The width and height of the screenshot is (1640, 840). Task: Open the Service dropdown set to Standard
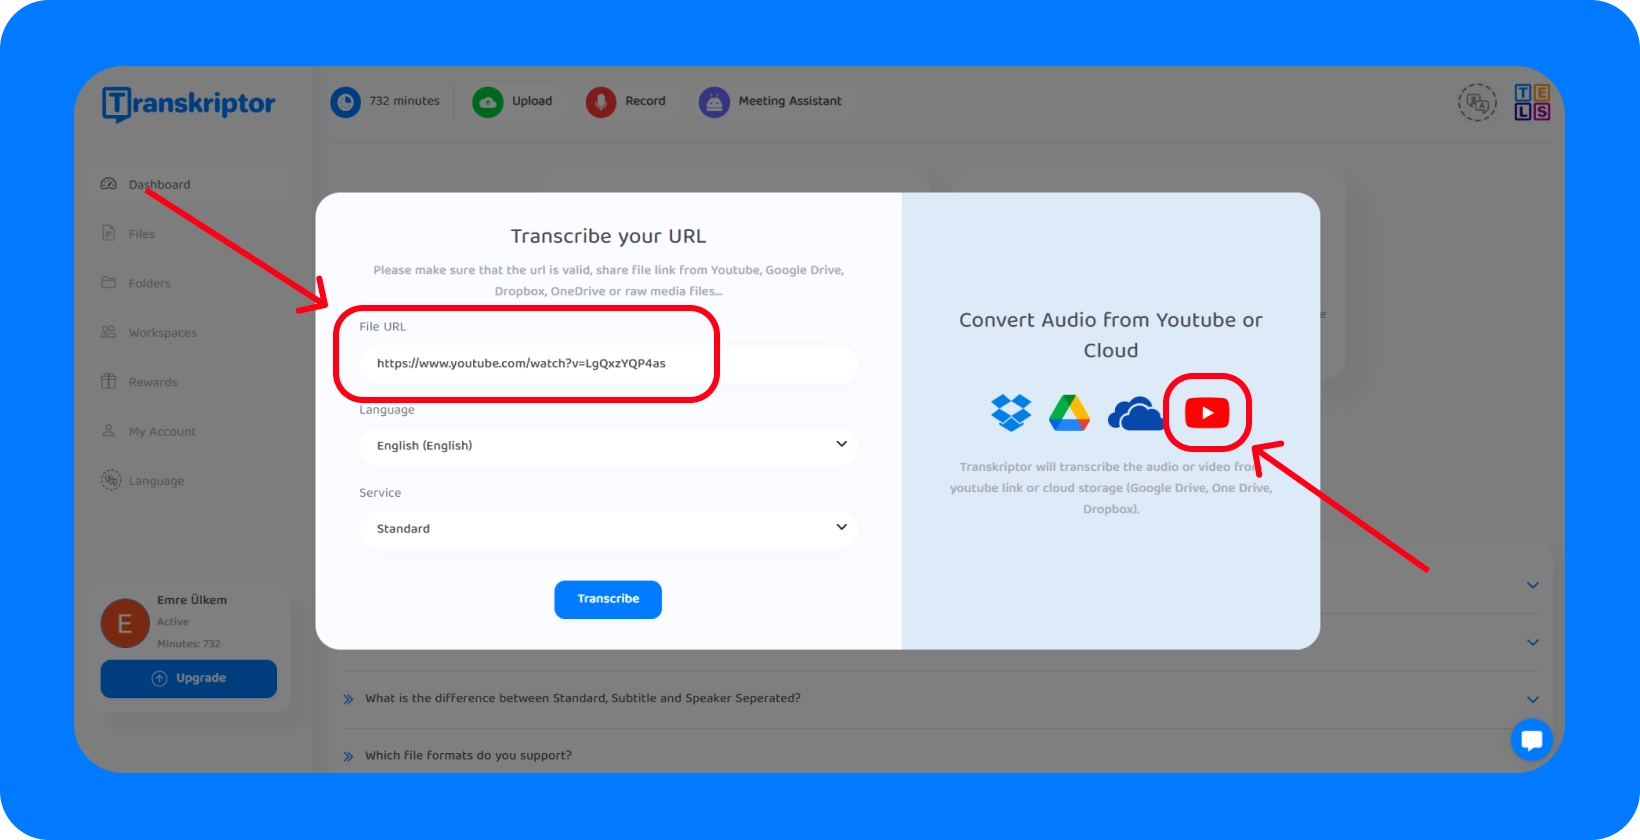[608, 528]
